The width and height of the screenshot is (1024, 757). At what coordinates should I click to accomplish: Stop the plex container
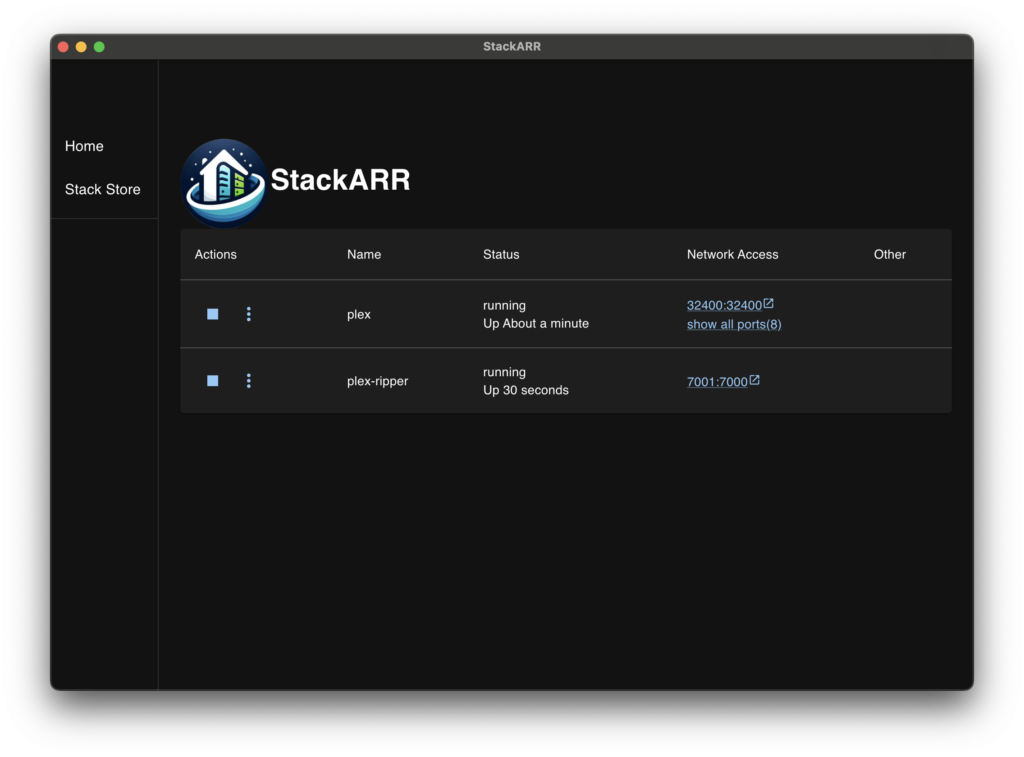click(213, 314)
